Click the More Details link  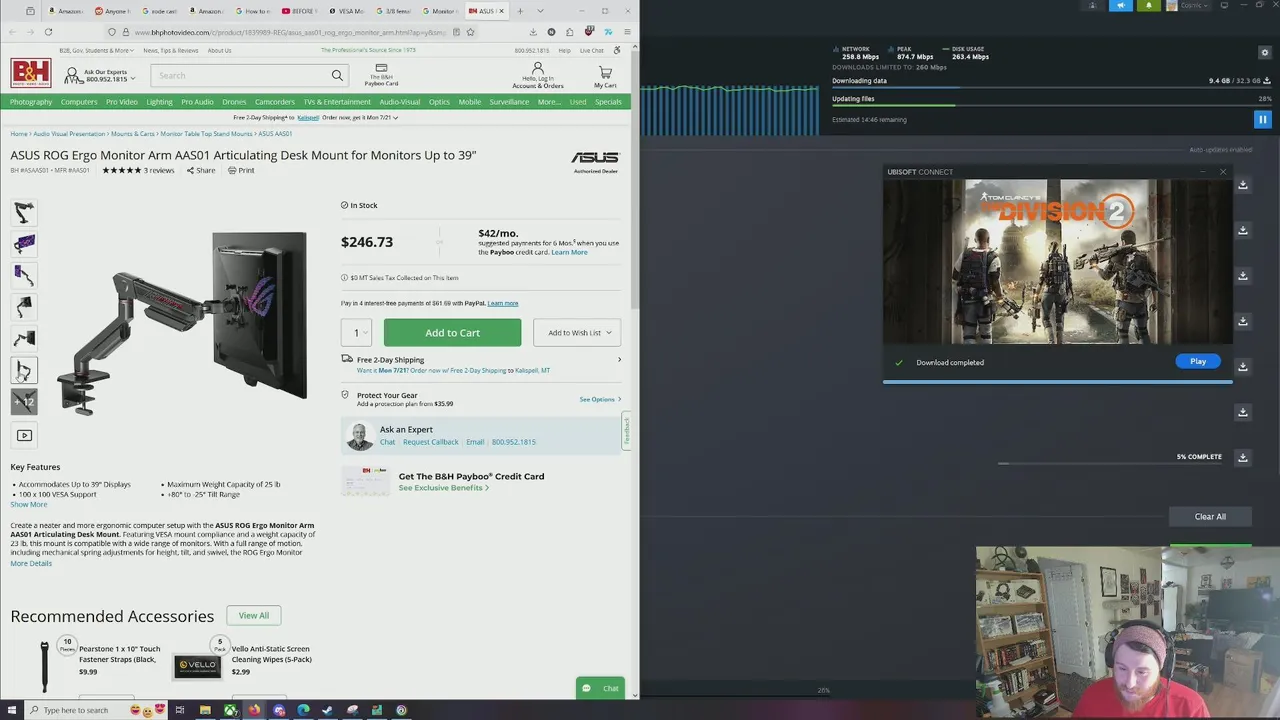pyautogui.click(x=31, y=563)
